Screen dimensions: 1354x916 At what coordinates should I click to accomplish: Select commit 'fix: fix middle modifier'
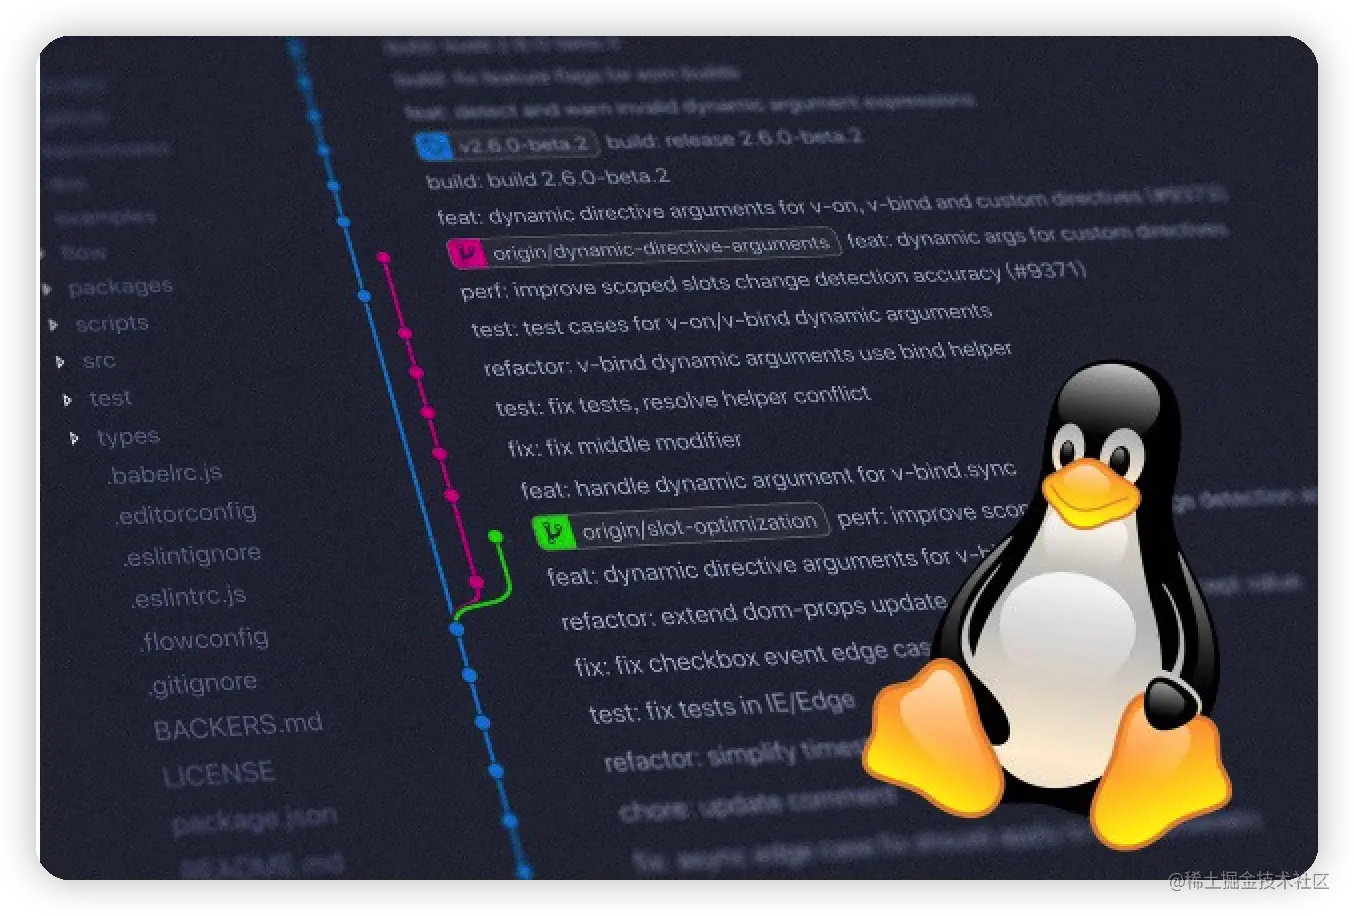pos(625,443)
